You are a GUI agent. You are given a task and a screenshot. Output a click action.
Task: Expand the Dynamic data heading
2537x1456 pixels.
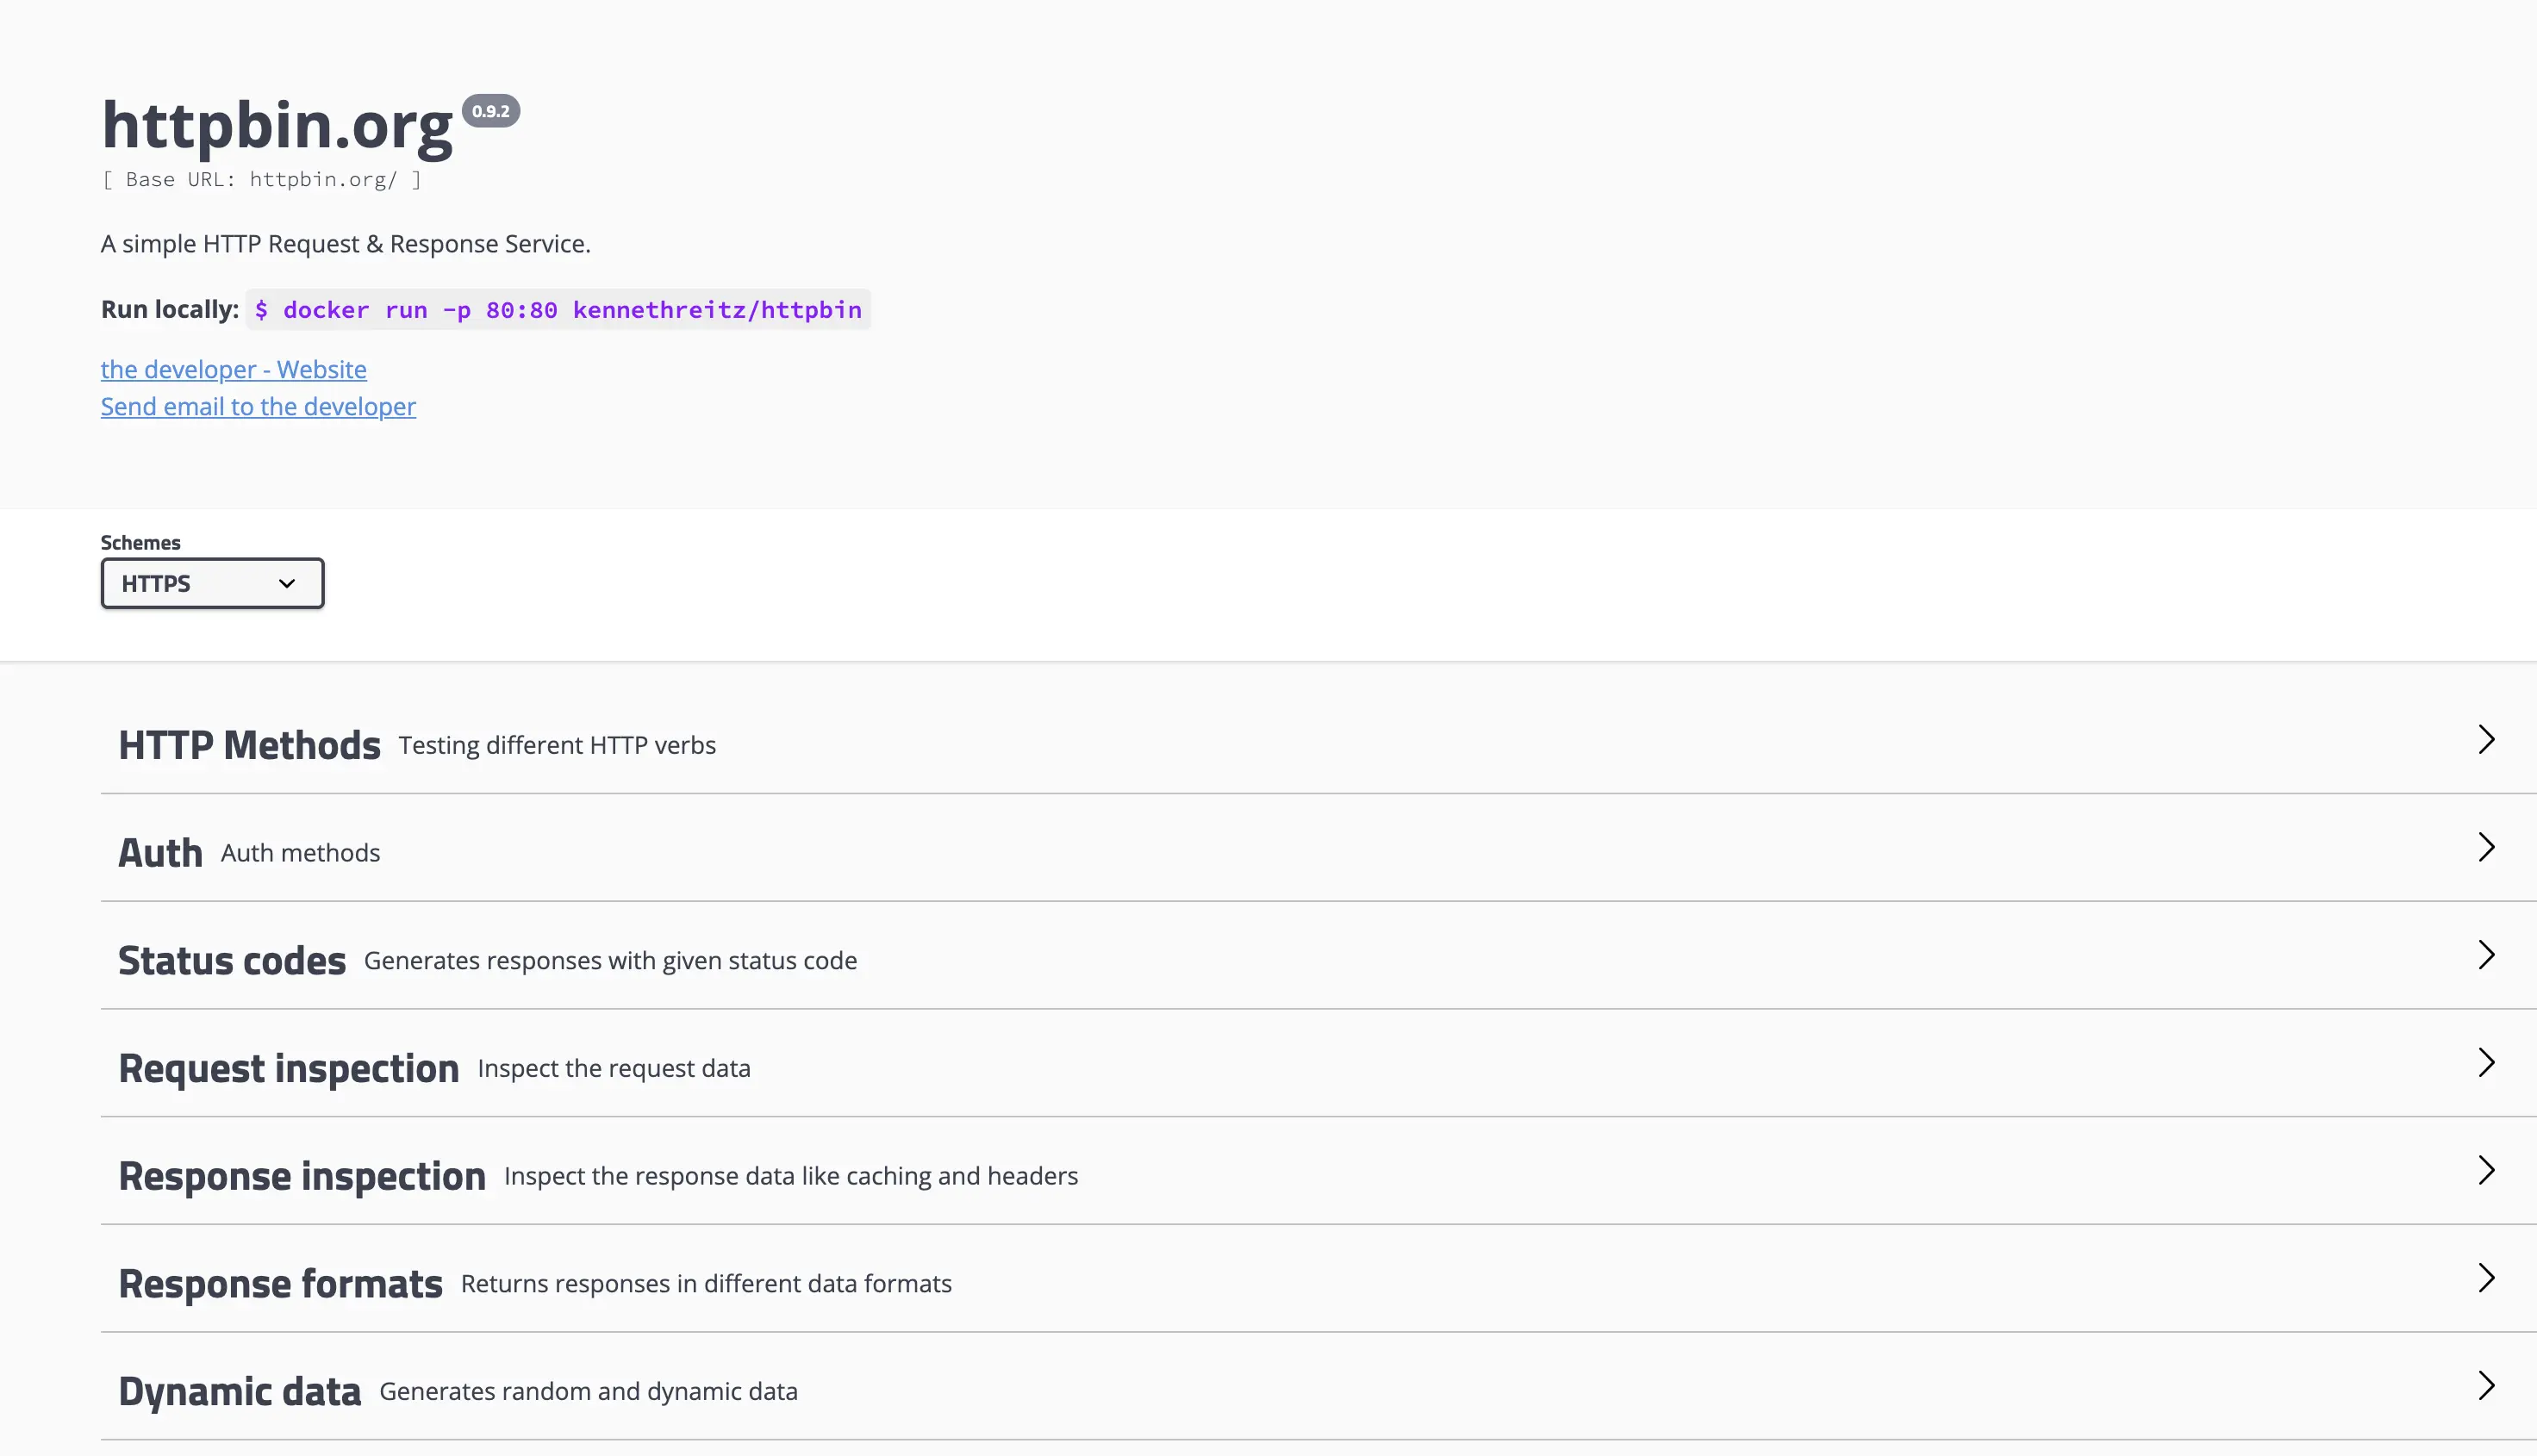coord(239,1392)
